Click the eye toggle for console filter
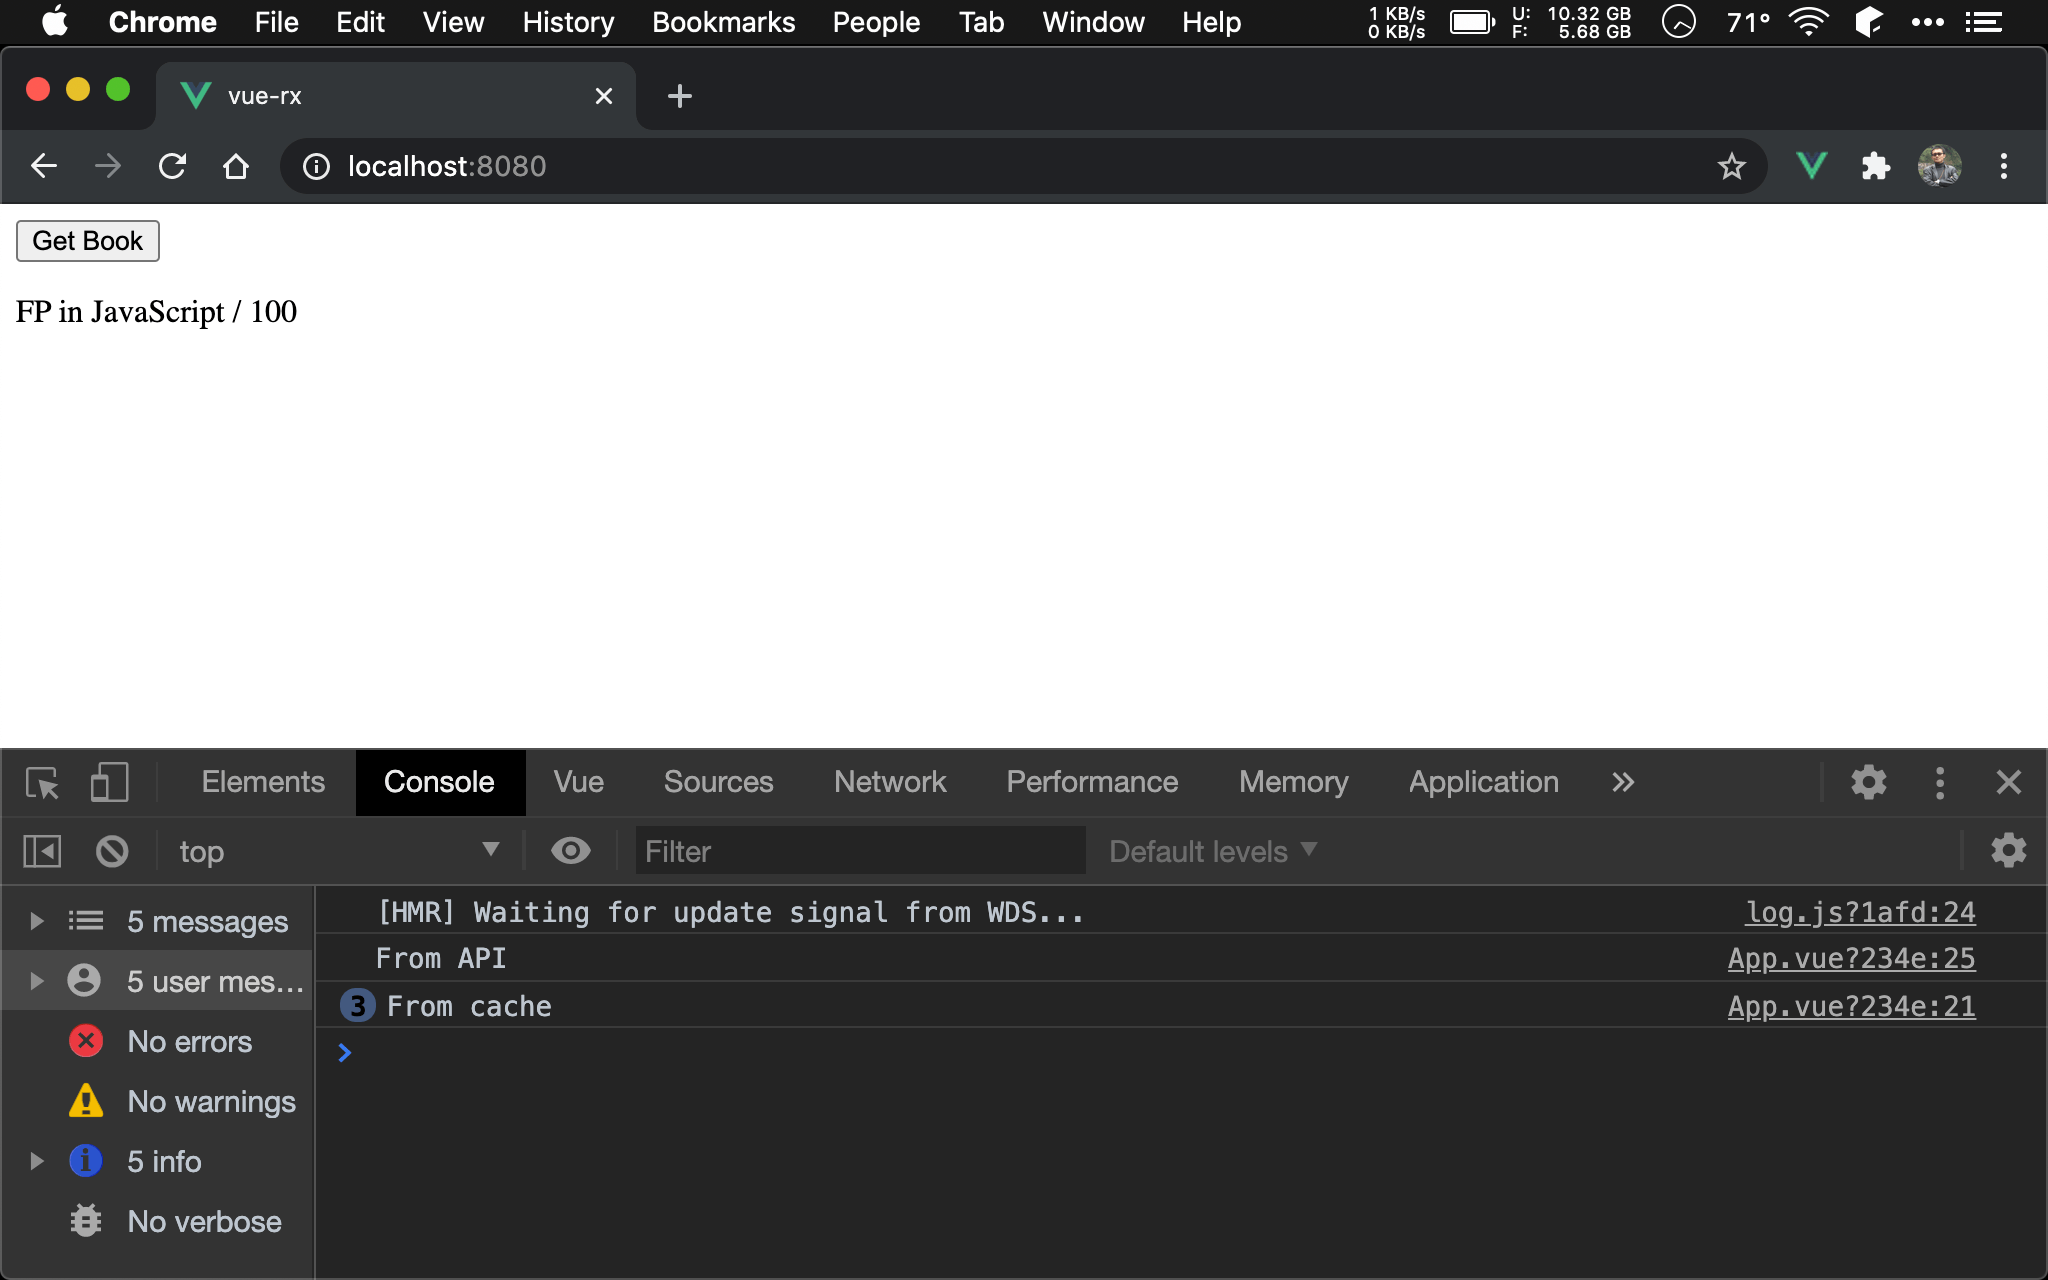Screen dimensions: 2048x1280 [x=569, y=851]
